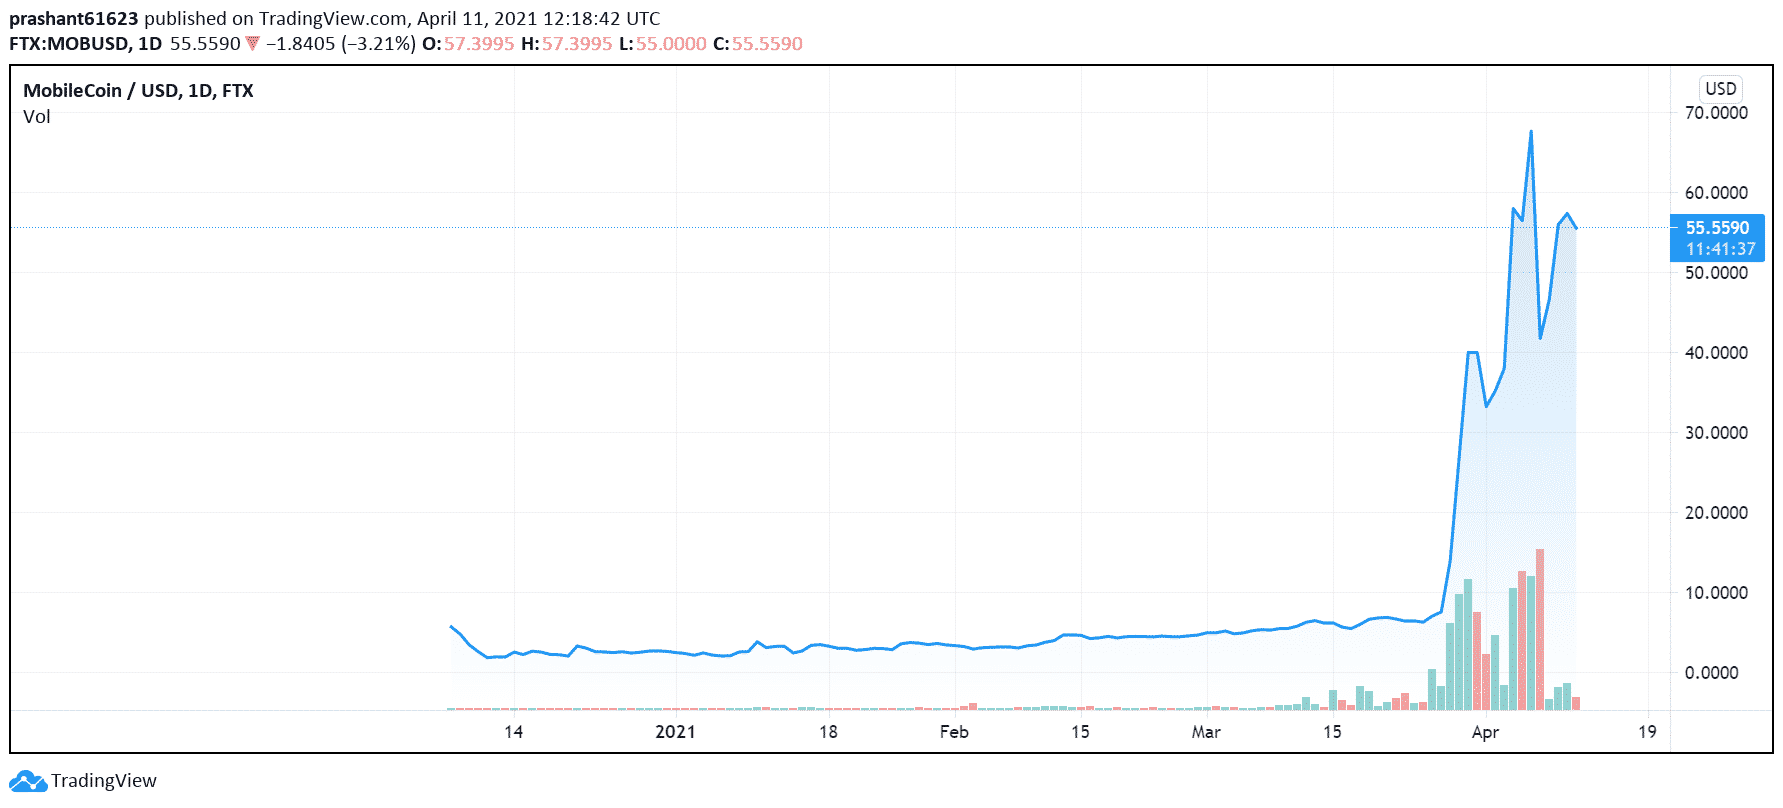This screenshot has width=1783, height=808.
Task: Click the Vol indicator label
Action: [37, 117]
